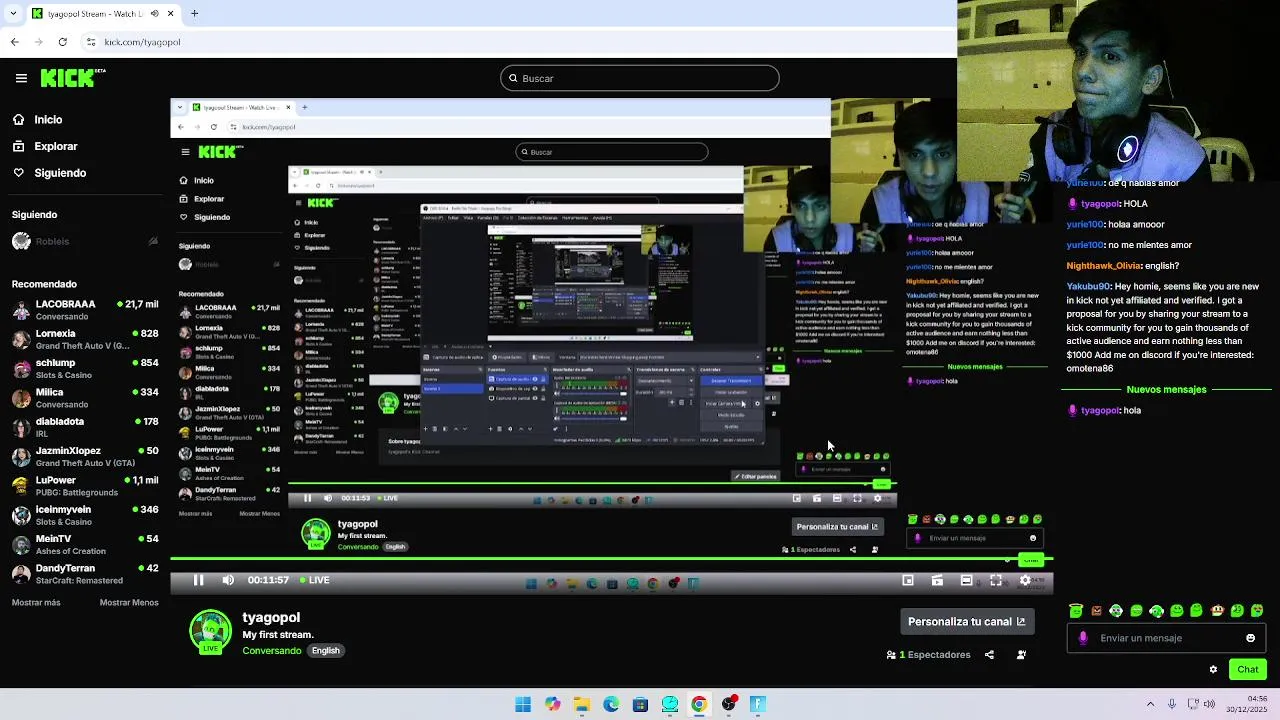Collapse list with Mostrar Menos
Screen dimensions: 1280x720
click(129, 603)
